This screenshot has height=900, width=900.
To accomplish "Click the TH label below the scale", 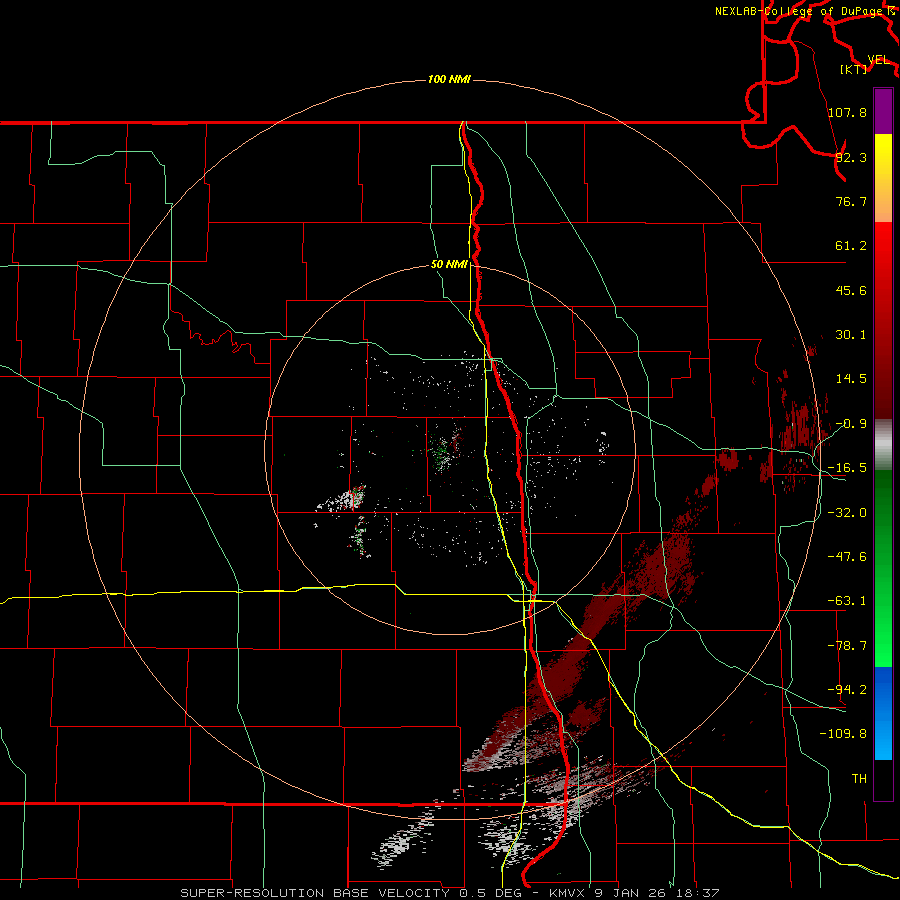I will click(x=859, y=778).
